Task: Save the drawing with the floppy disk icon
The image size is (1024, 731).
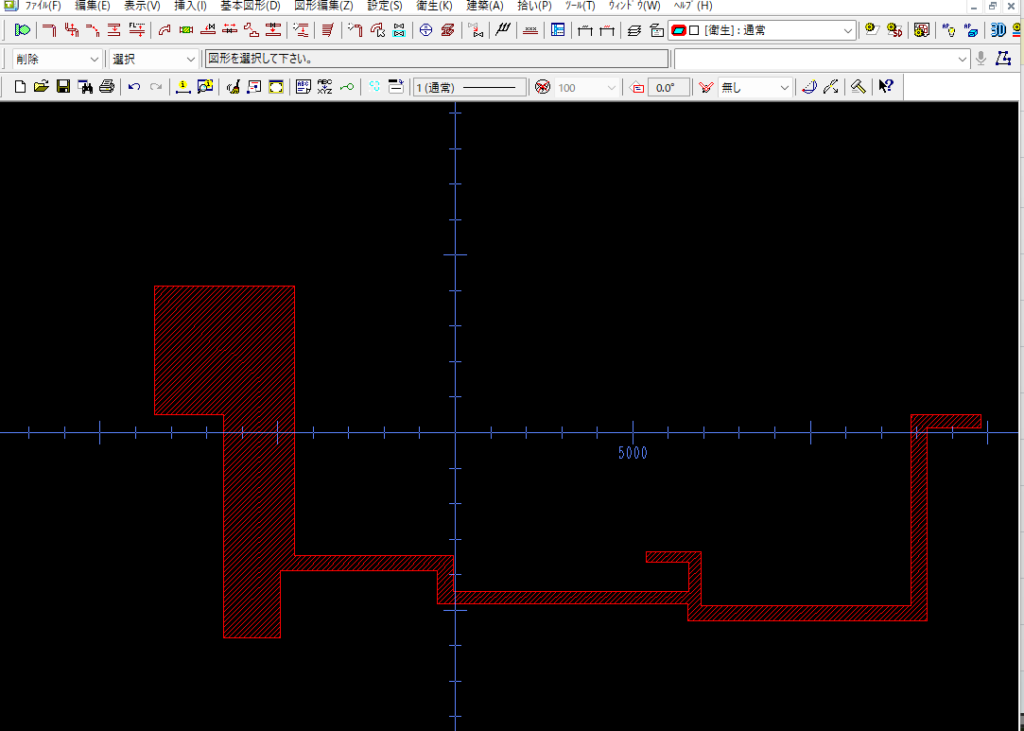Action: (x=63, y=88)
